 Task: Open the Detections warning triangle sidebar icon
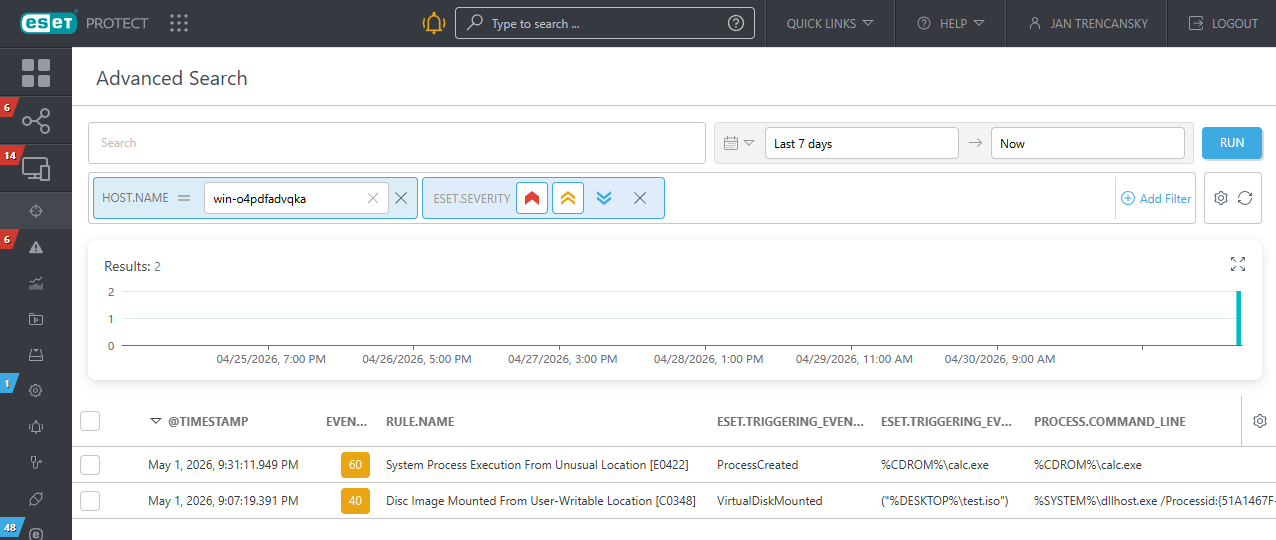click(36, 247)
